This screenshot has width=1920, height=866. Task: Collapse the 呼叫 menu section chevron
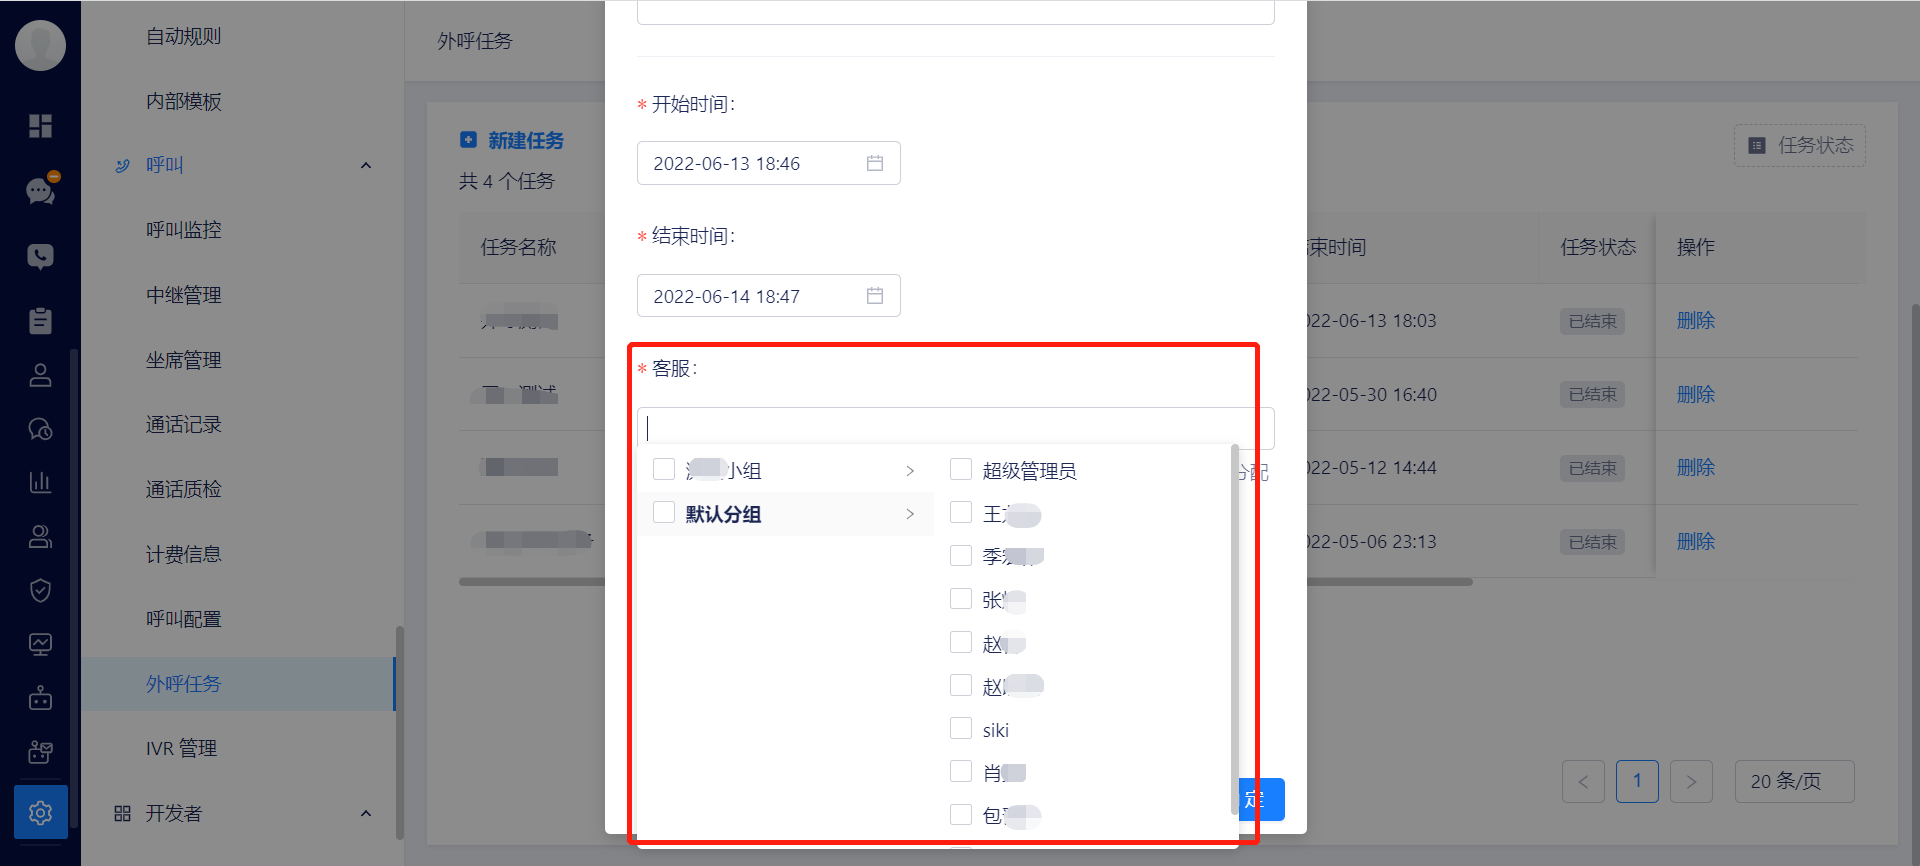(x=366, y=165)
